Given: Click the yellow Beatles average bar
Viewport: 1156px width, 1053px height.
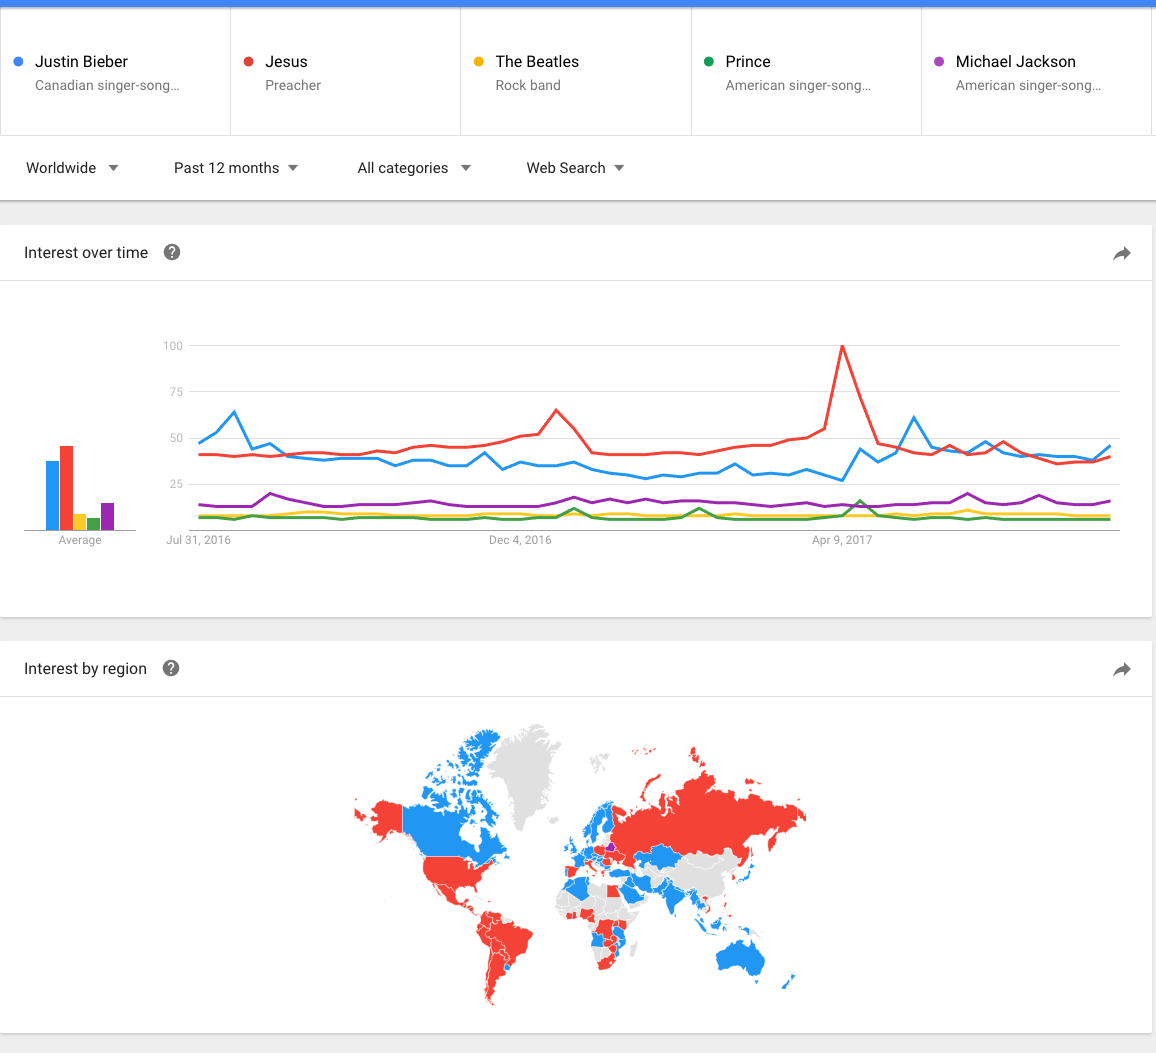Looking at the screenshot, I should point(80,522).
